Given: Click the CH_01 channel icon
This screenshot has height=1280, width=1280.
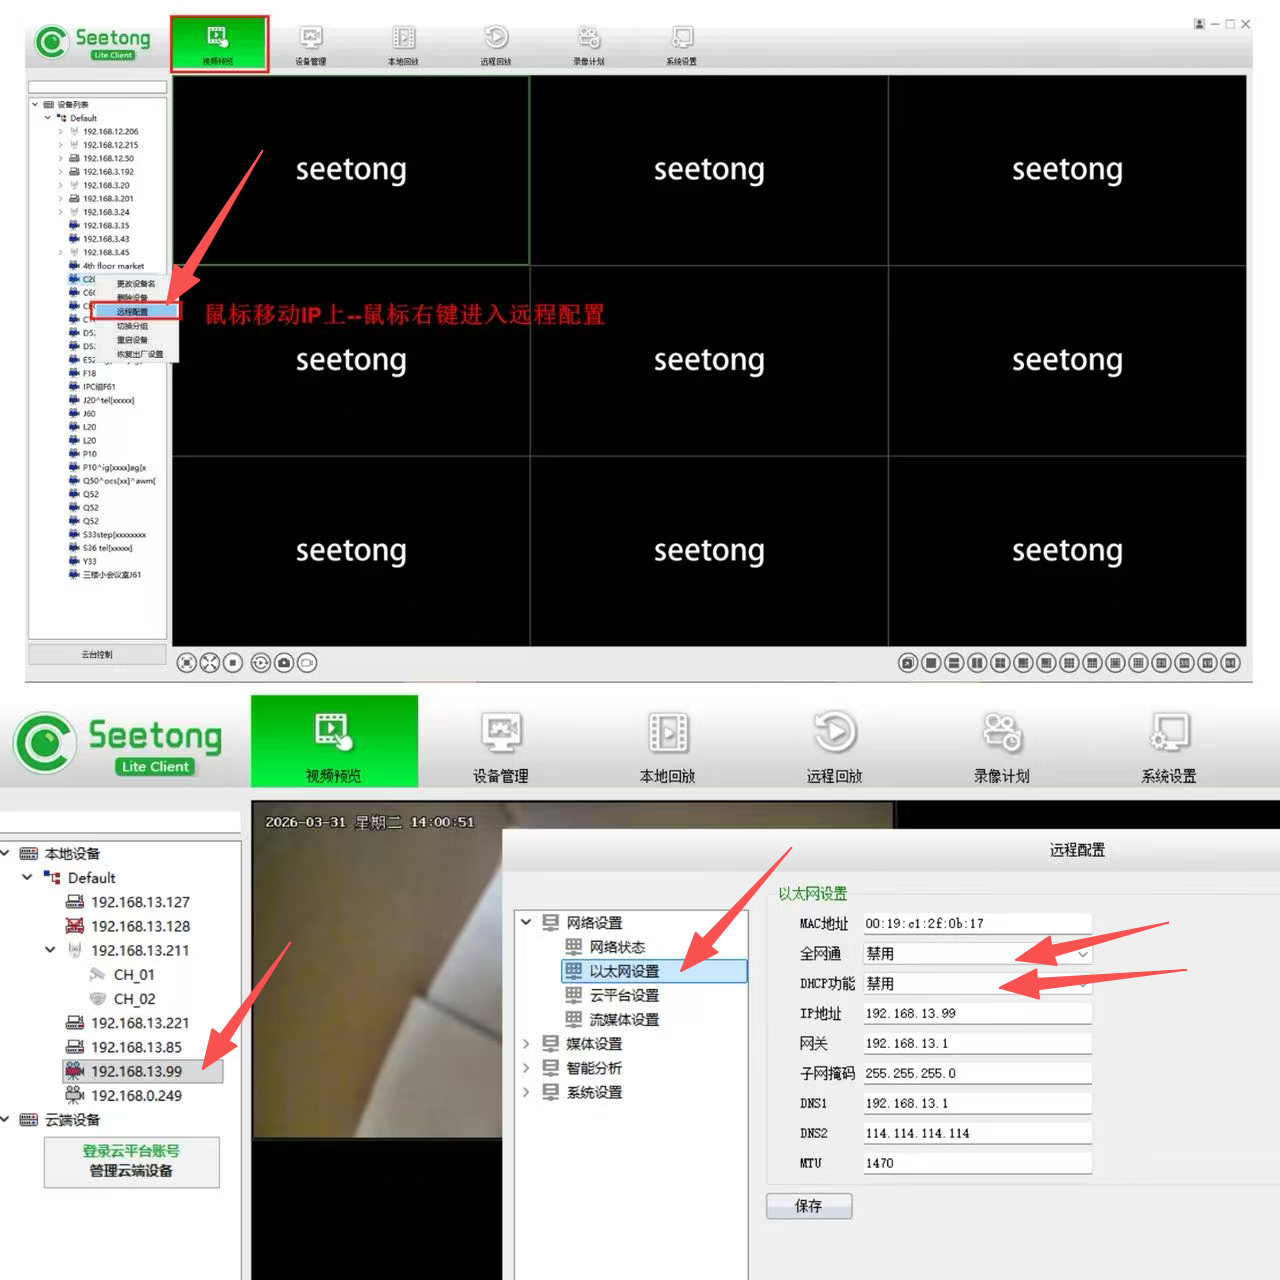Looking at the screenshot, I should [98, 975].
